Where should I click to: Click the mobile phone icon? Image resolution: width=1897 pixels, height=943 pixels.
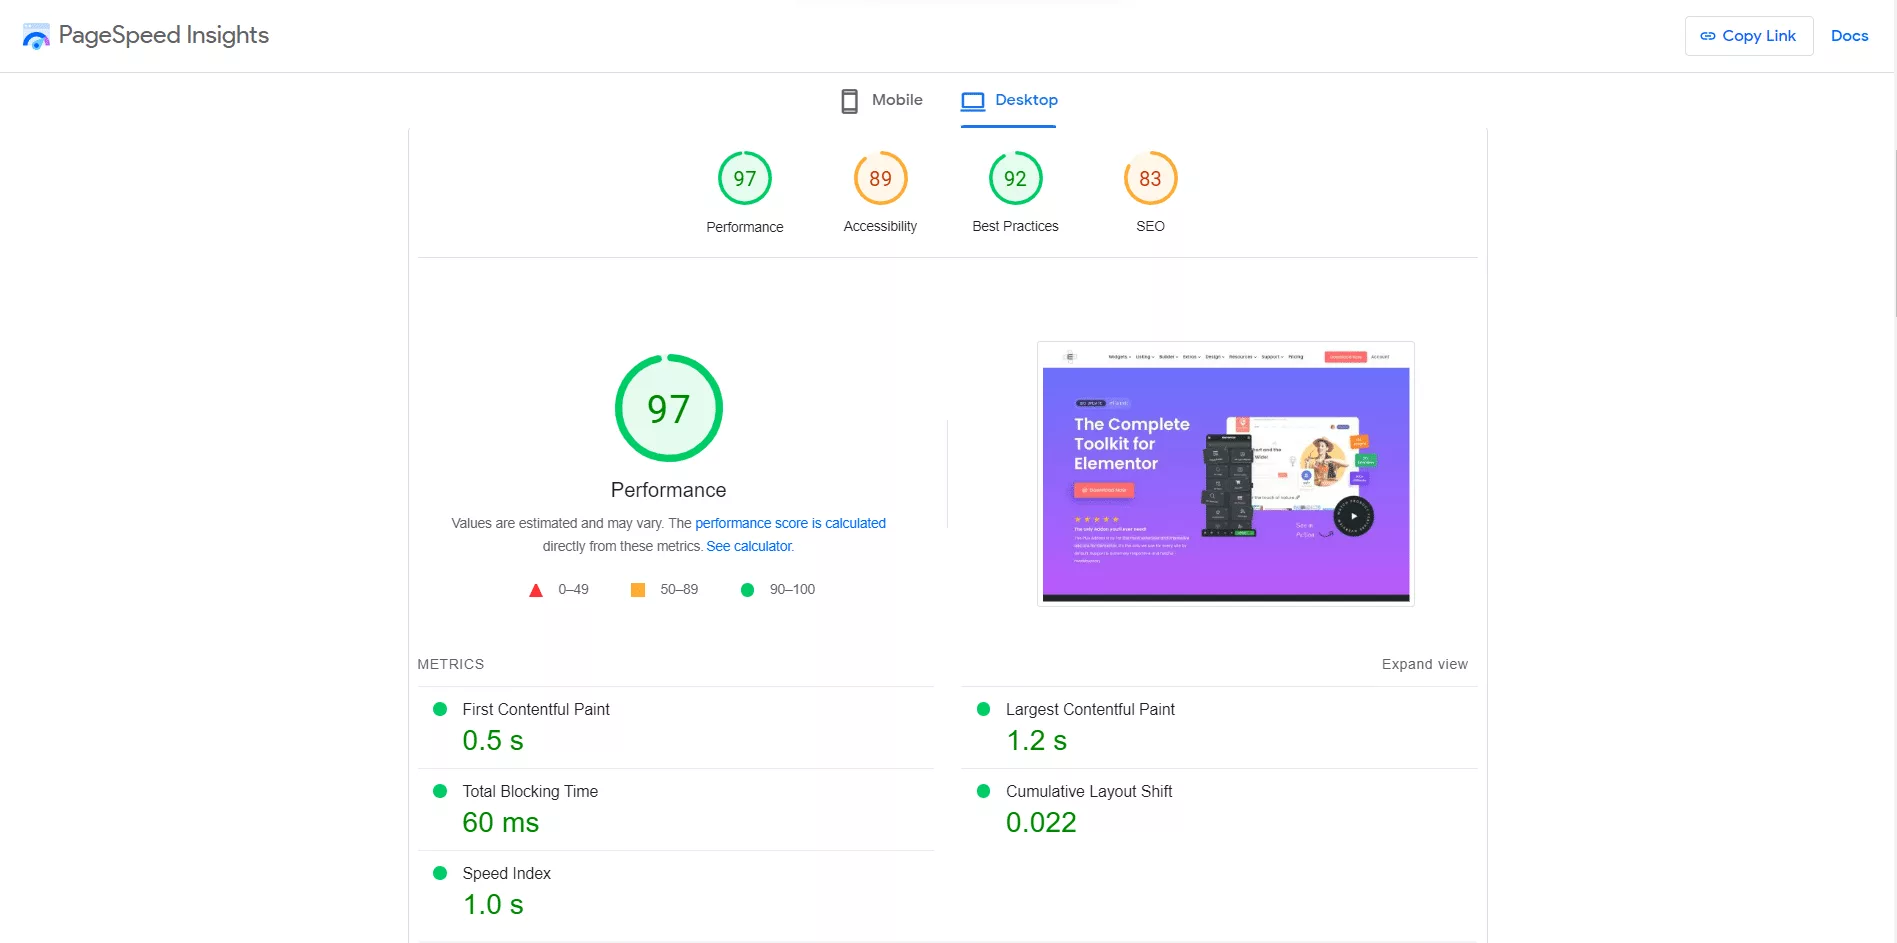[849, 100]
